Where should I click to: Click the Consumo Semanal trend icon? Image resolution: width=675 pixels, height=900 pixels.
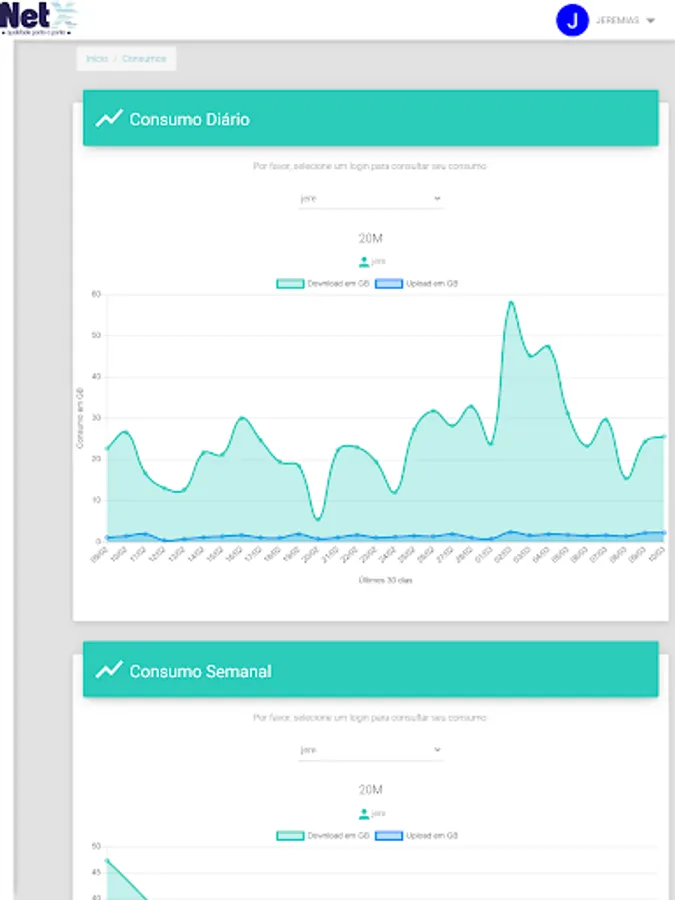109,670
